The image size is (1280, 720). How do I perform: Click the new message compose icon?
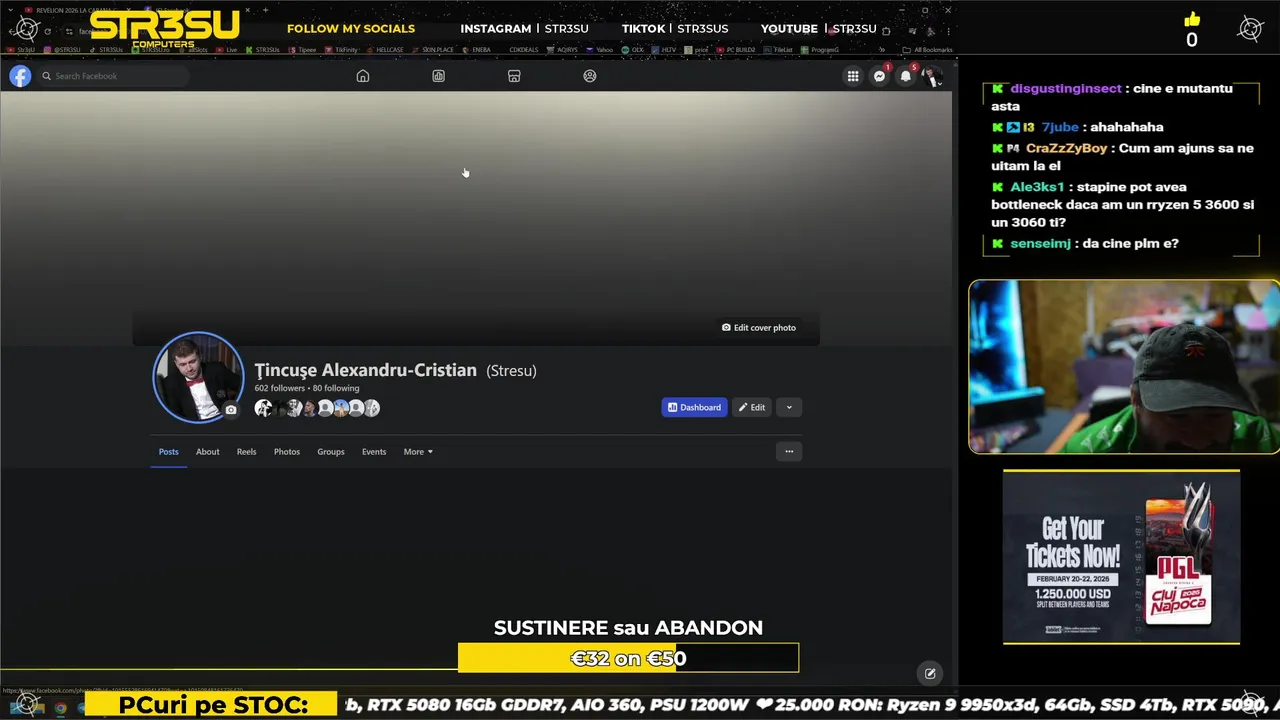pyautogui.click(x=930, y=674)
